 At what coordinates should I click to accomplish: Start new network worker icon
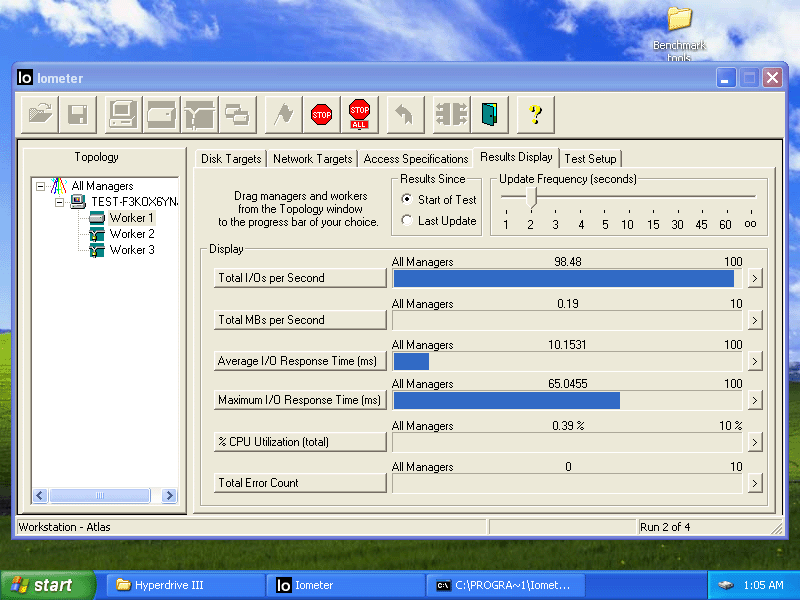(199, 114)
